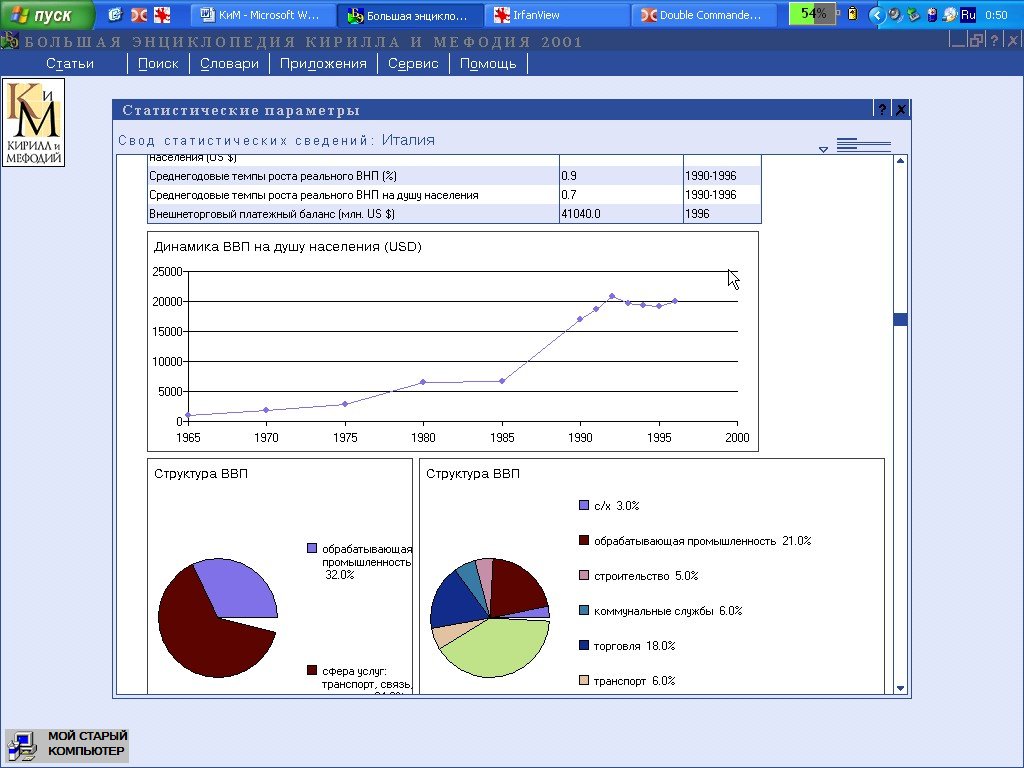Open the Словари menu
The image size is (1024, 768).
coord(229,63)
